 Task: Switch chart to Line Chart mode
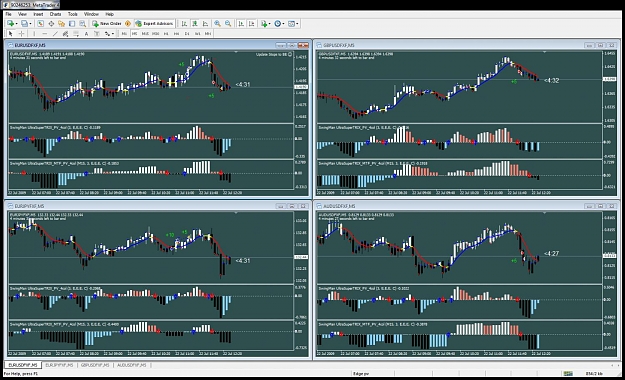tap(205, 24)
